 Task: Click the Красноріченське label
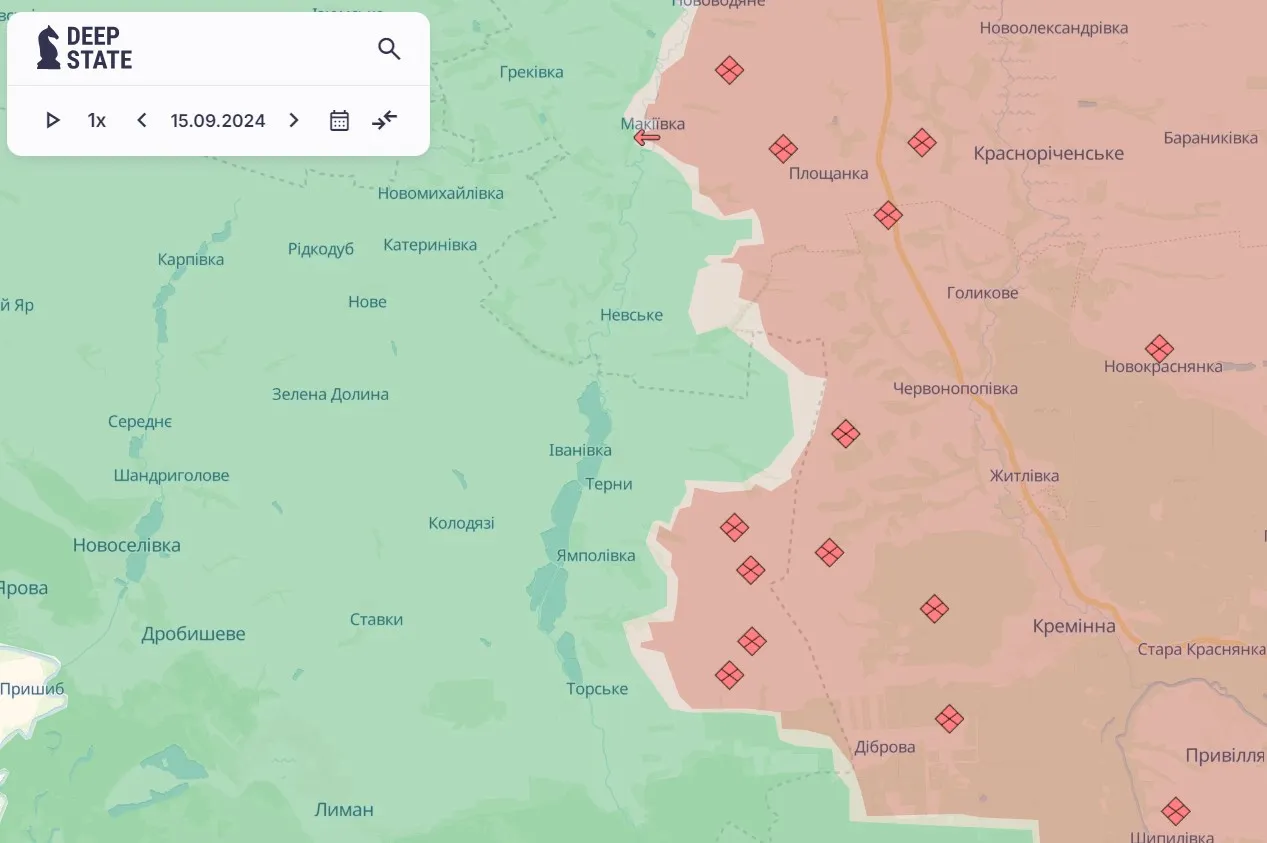point(1048,153)
